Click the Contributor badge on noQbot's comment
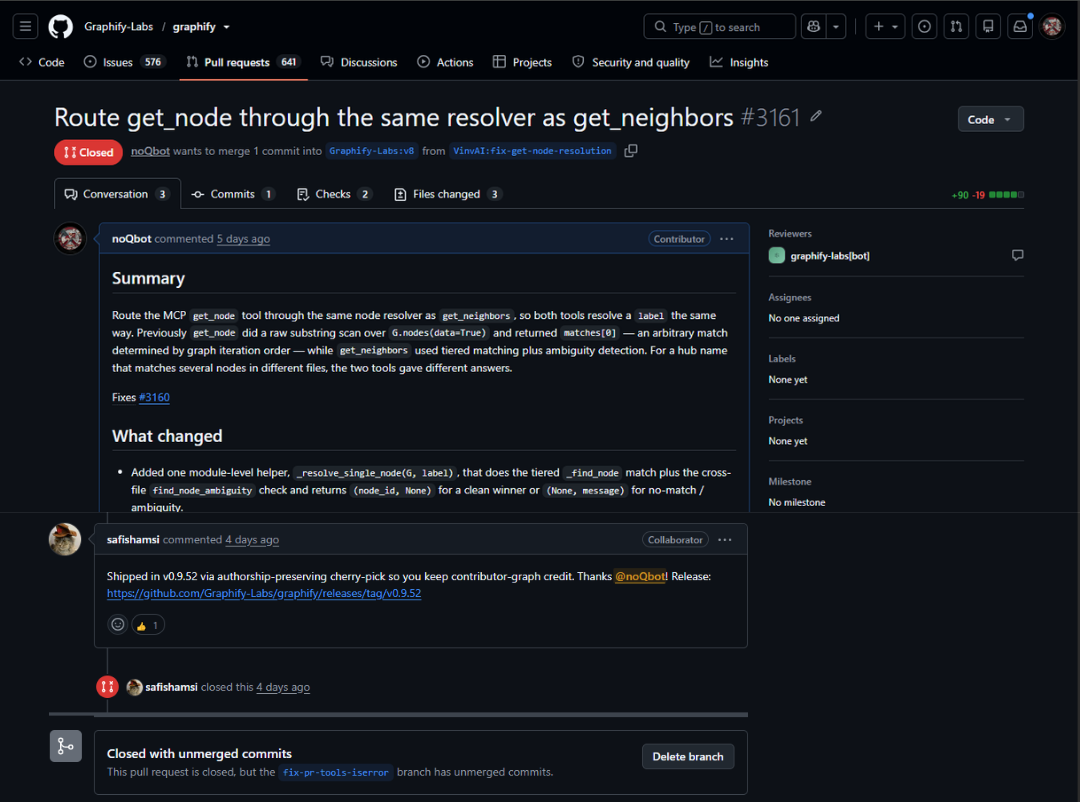Viewport: 1080px width, 803px height. [679, 239]
